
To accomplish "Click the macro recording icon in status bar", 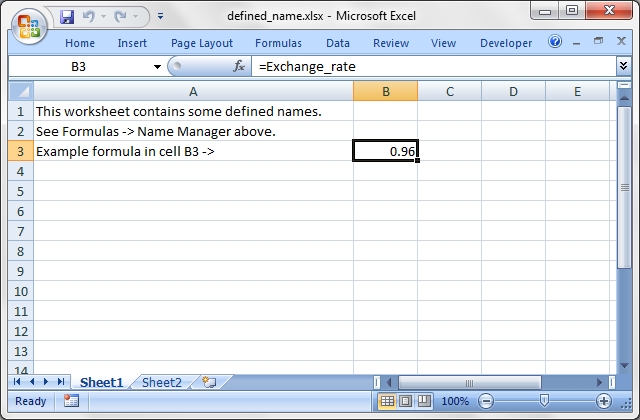I will point(71,401).
